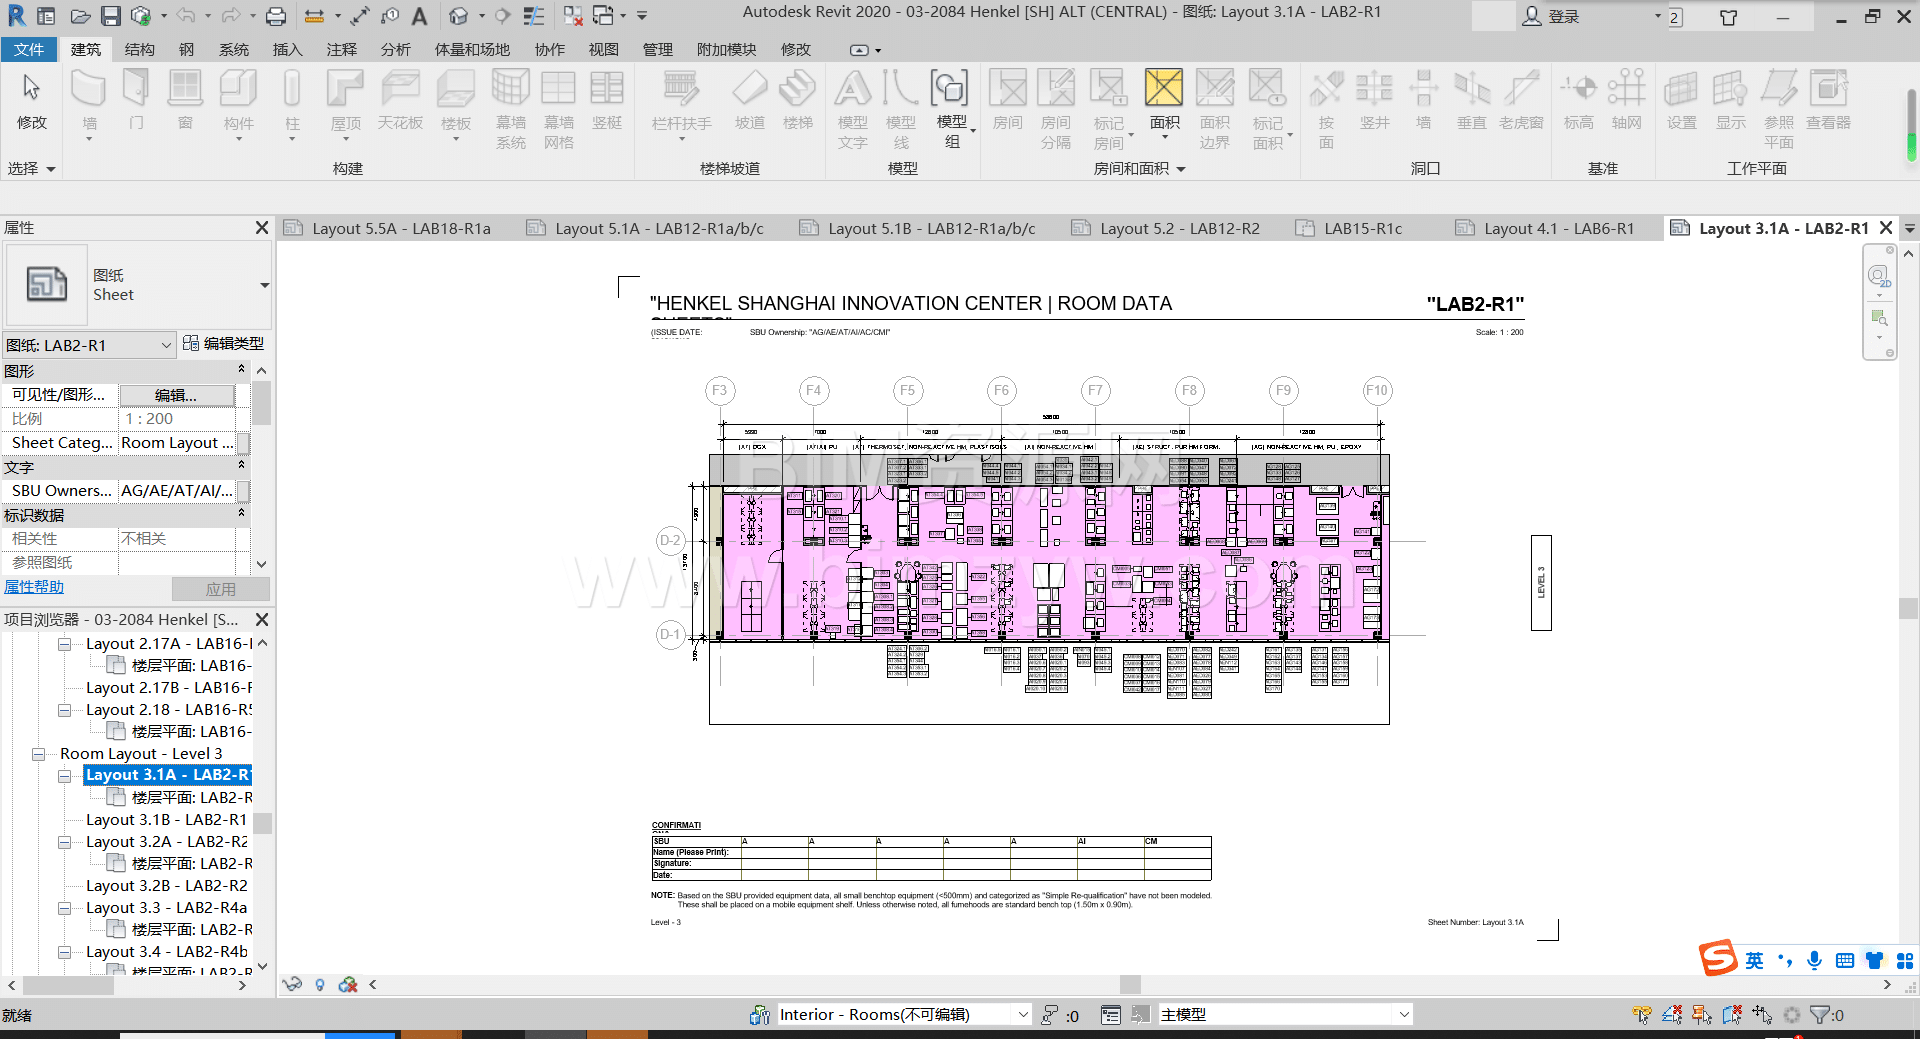Switch to the Manage ribbon tab

tap(657, 49)
